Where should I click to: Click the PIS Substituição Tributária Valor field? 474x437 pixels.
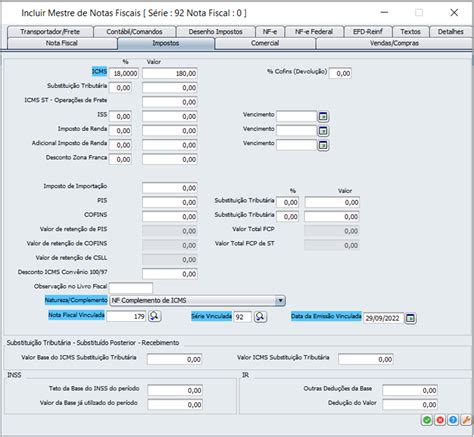coord(332,202)
